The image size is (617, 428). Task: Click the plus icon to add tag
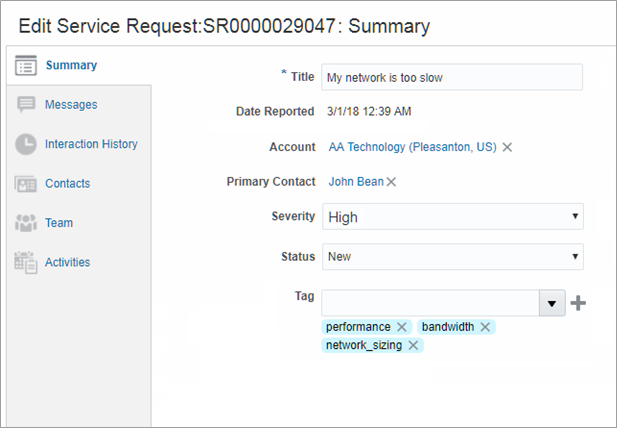(x=577, y=303)
